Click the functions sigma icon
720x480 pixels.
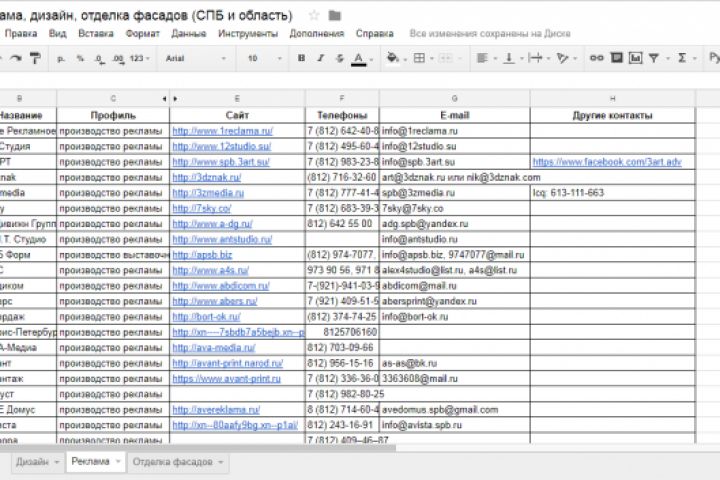click(x=682, y=58)
